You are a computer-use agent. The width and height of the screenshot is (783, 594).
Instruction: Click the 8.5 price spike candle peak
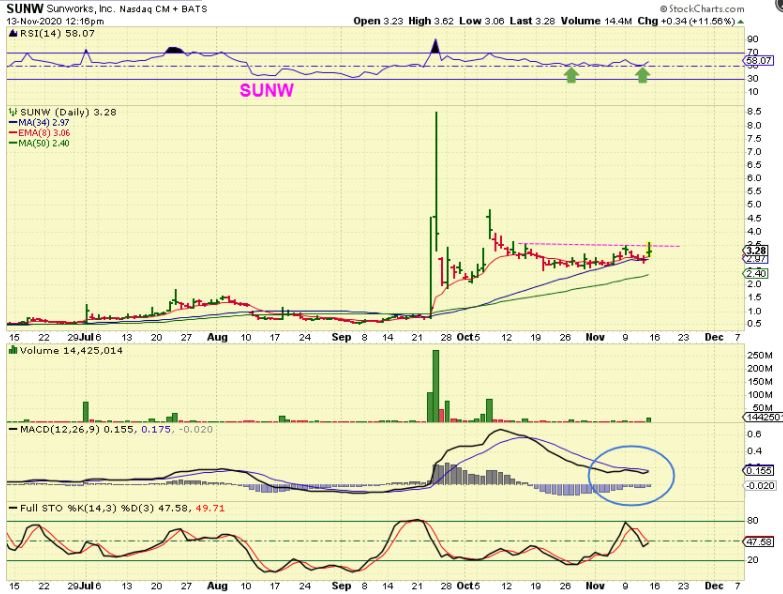[436, 114]
